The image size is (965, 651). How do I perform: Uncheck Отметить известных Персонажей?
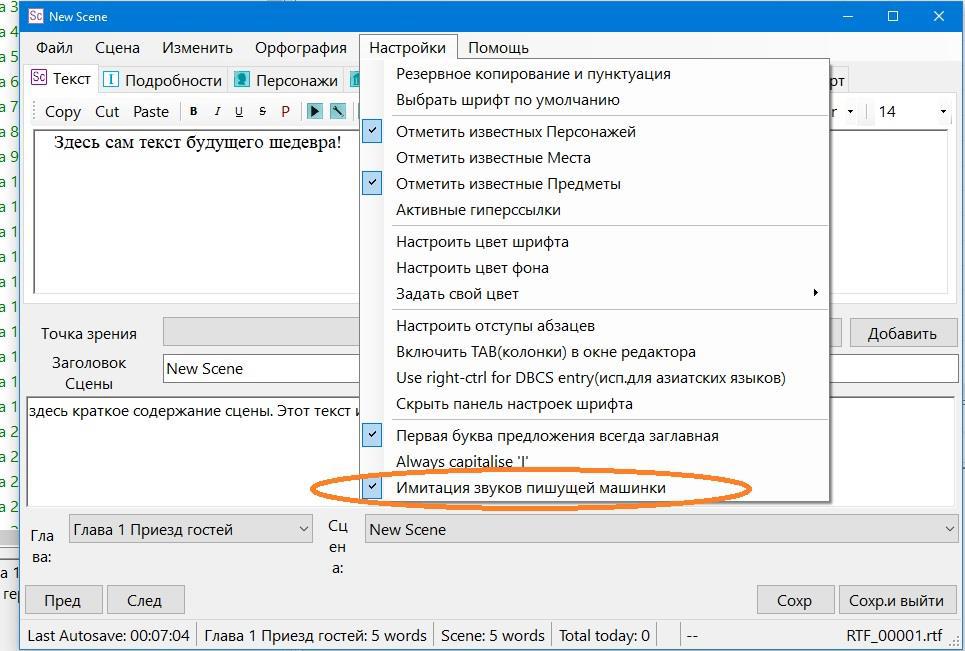515,132
